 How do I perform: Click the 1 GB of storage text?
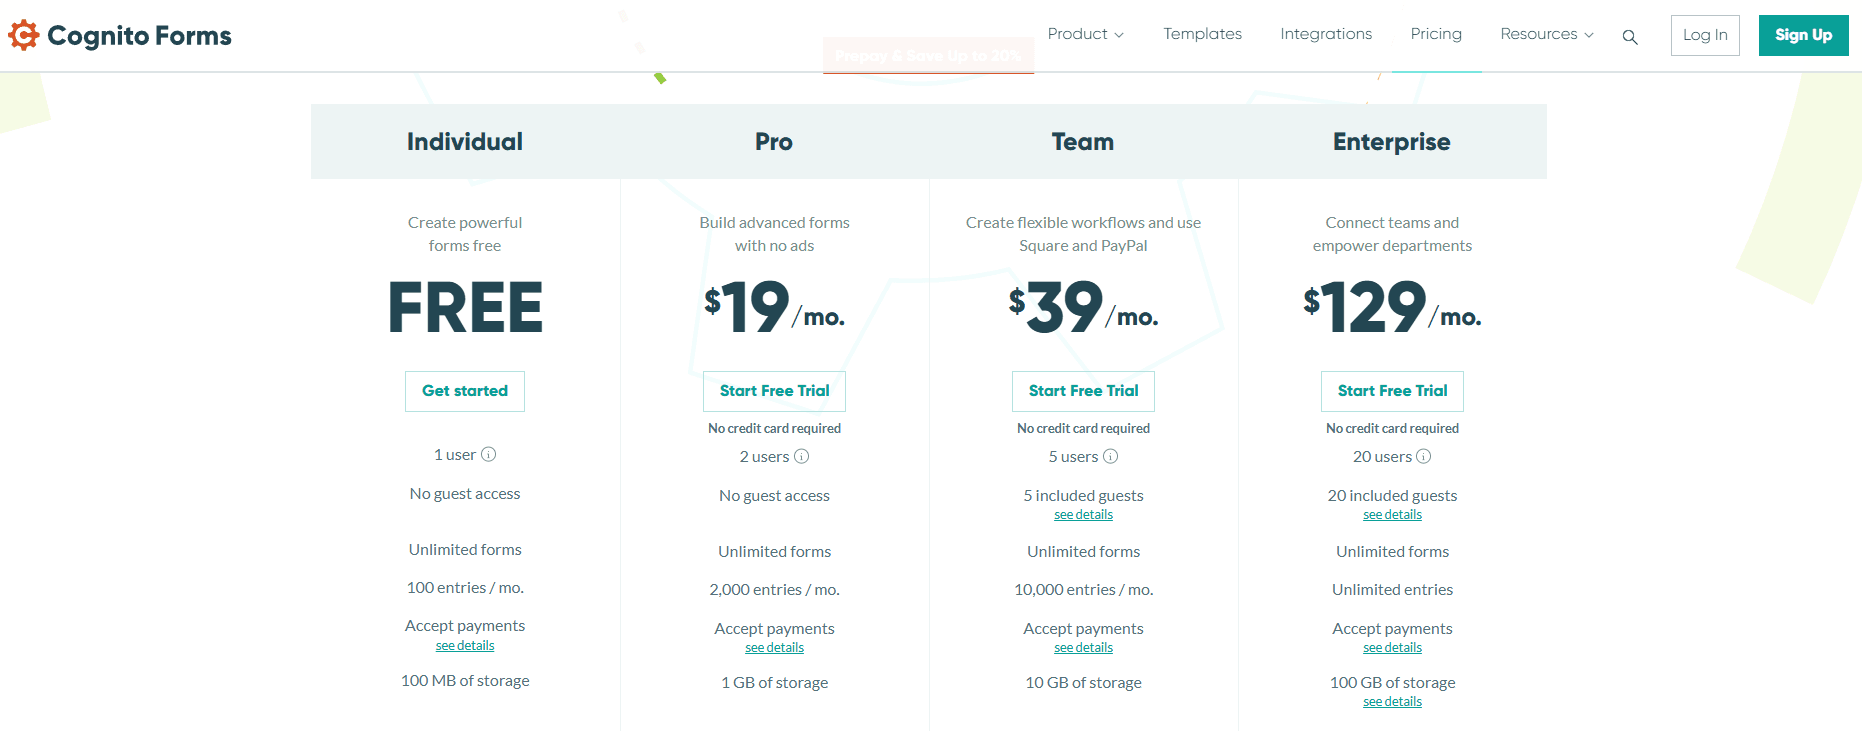point(775,683)
